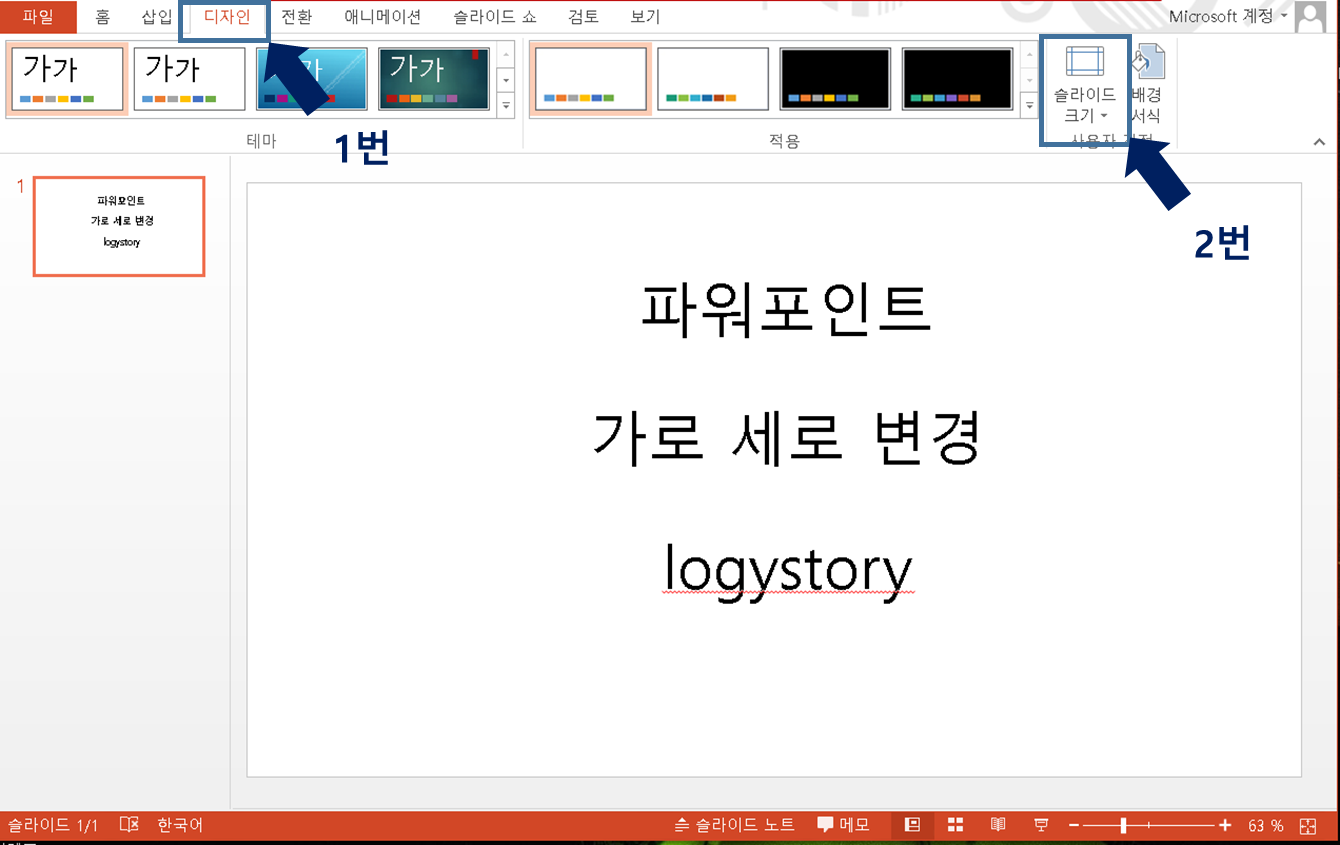
Task: Go to the 전환 tab
Action: 296,17
